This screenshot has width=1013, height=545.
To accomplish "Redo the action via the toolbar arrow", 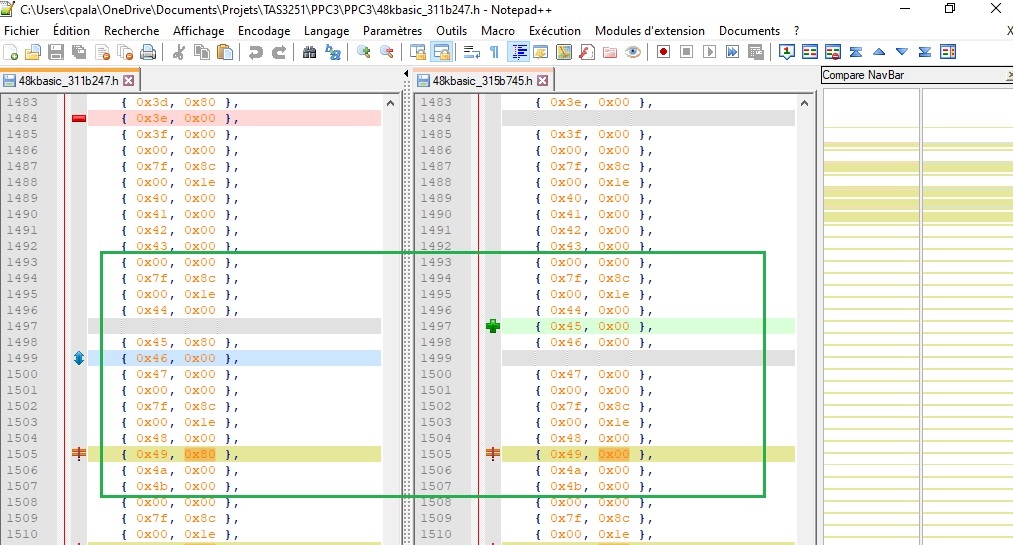I will (279, 52).
